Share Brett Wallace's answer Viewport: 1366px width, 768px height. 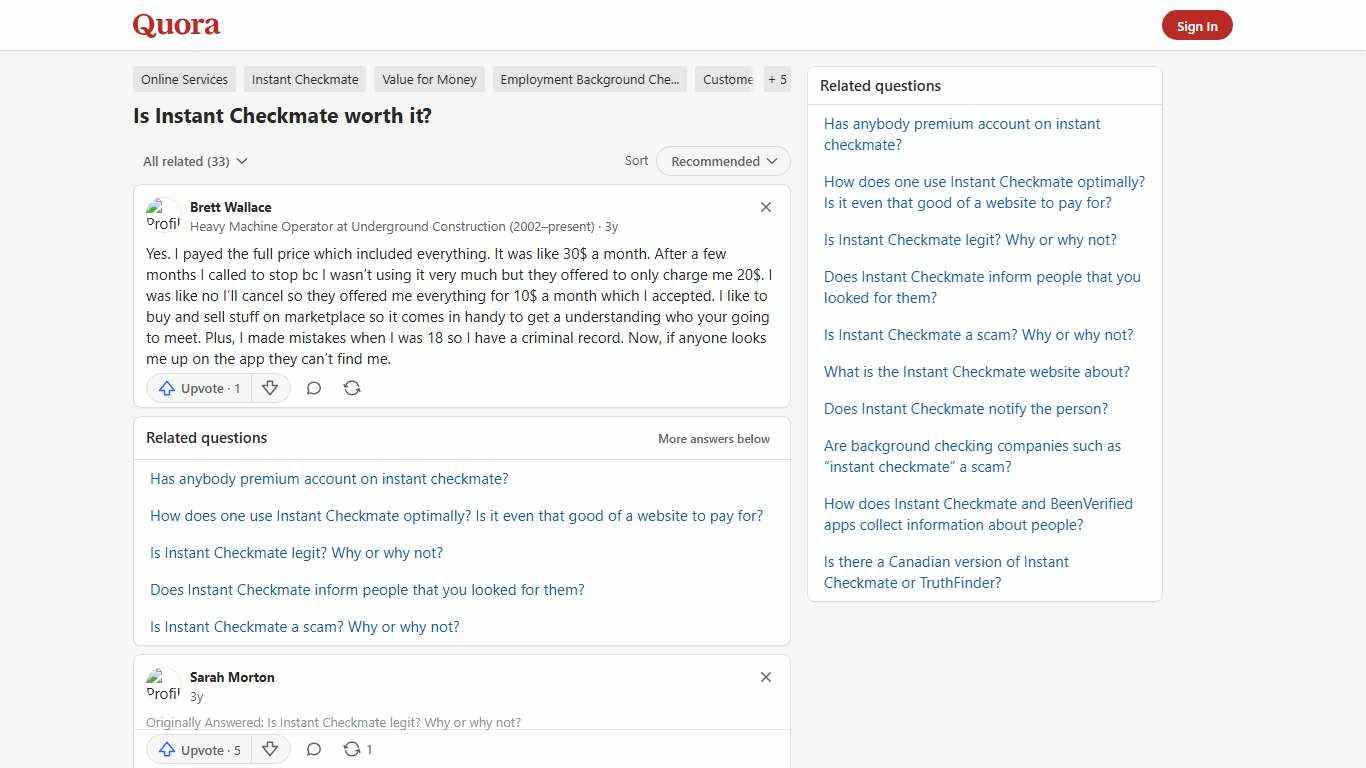tap(352, 388)
